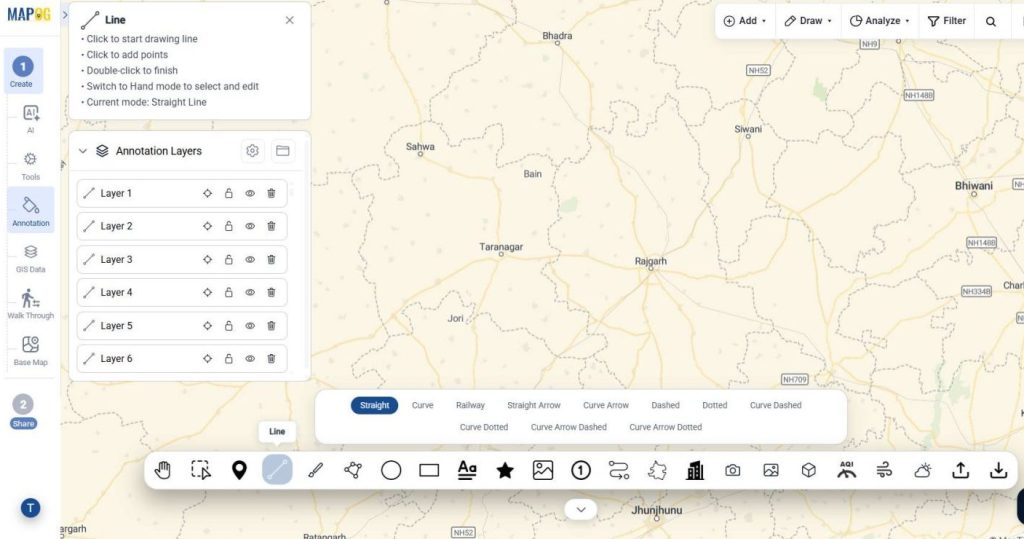Image resolution: width=1024 pixels, height=539 pixels.
Task: Switch to Curve line mode
Action: (423, 405)
